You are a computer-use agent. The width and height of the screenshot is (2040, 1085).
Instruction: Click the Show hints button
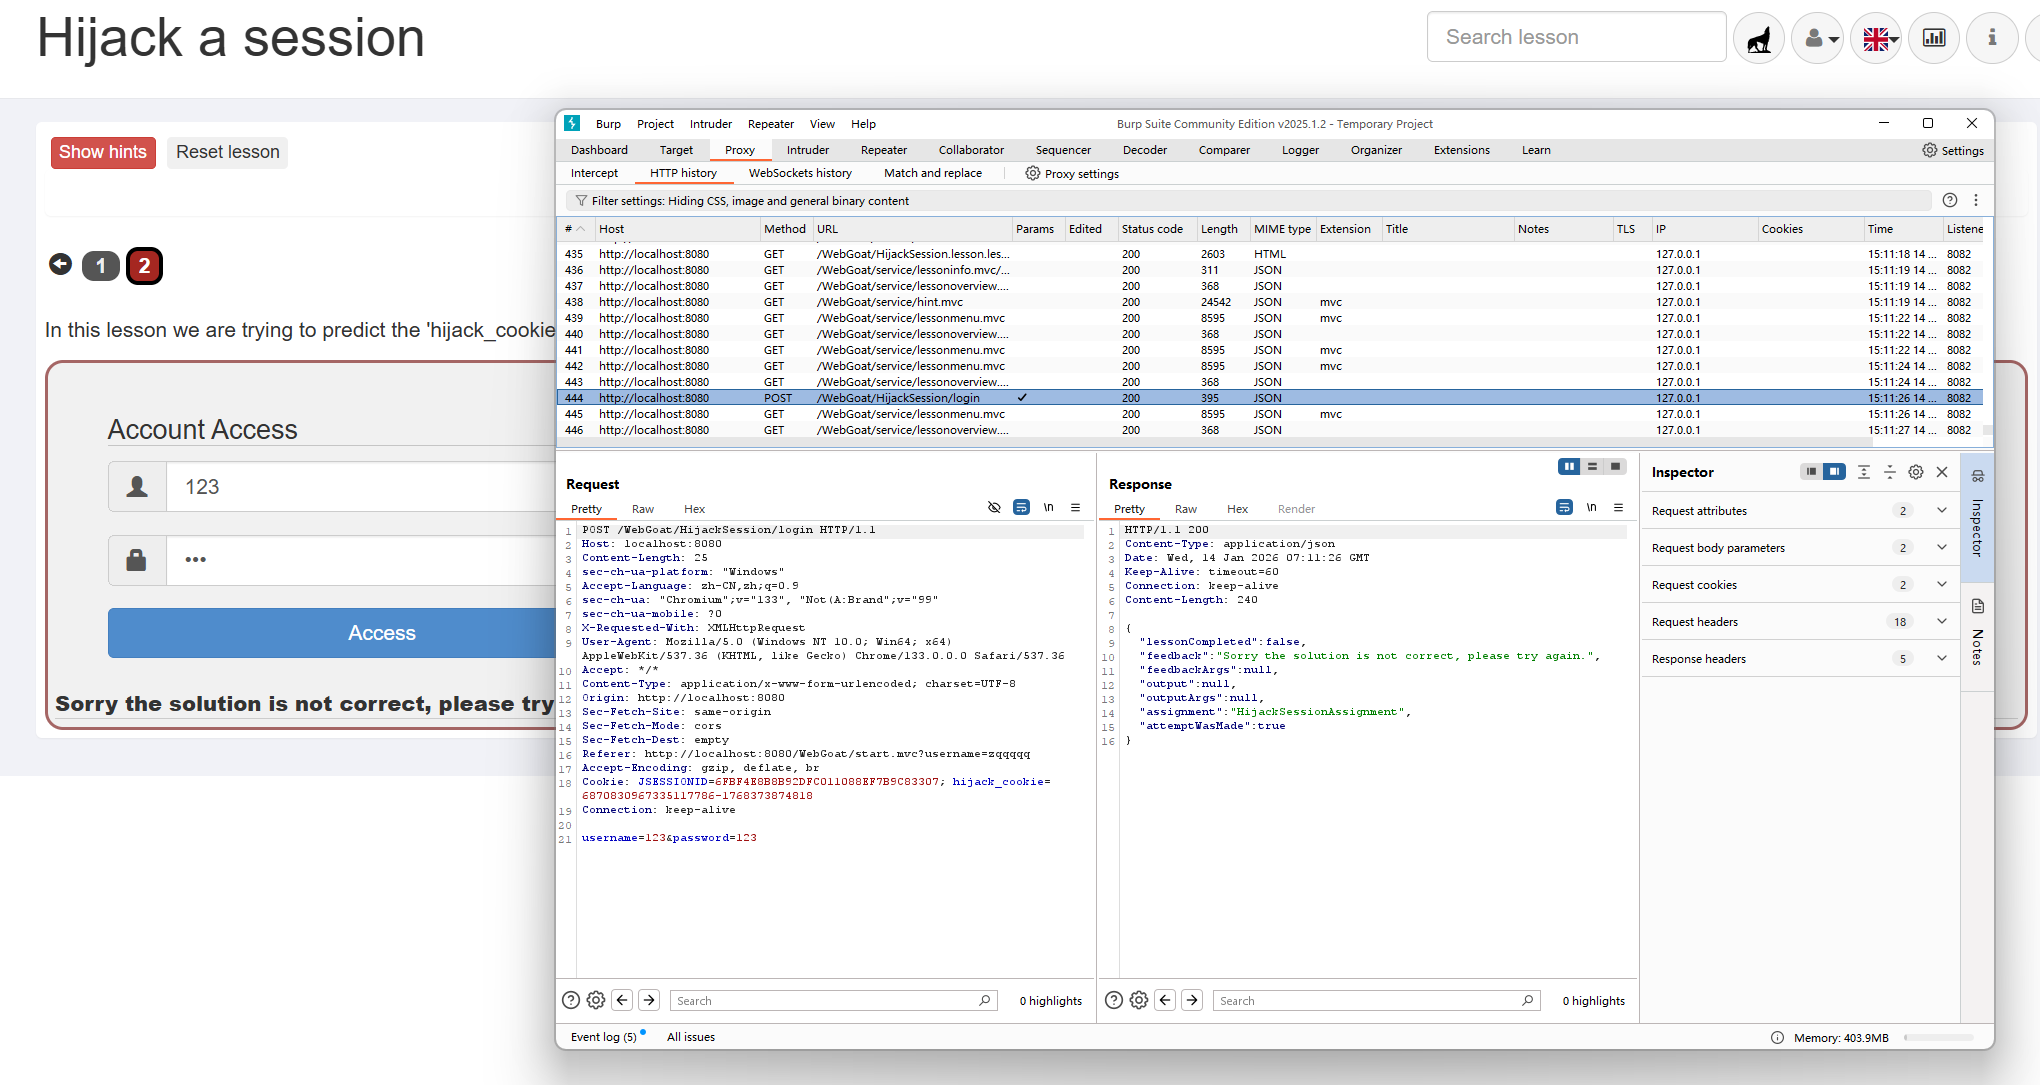103,152
